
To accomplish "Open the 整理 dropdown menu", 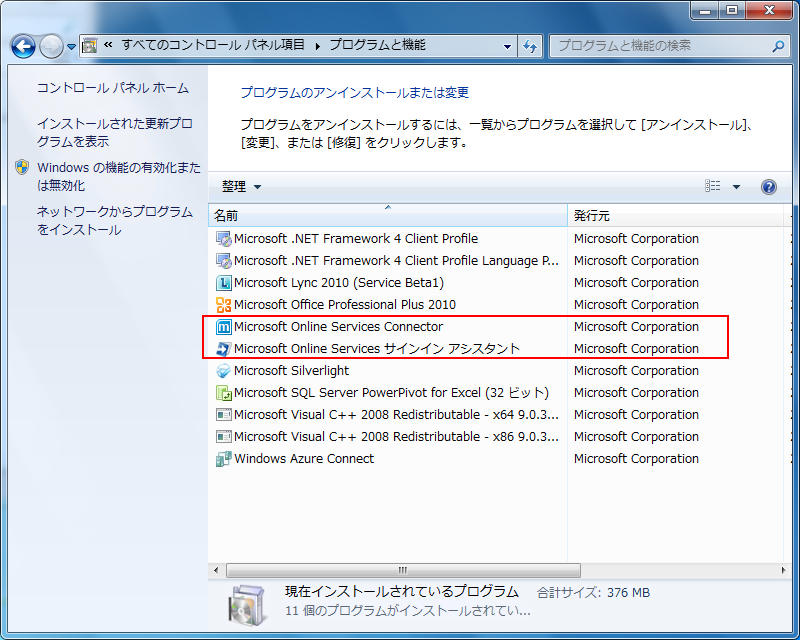I will click(241, 187).
